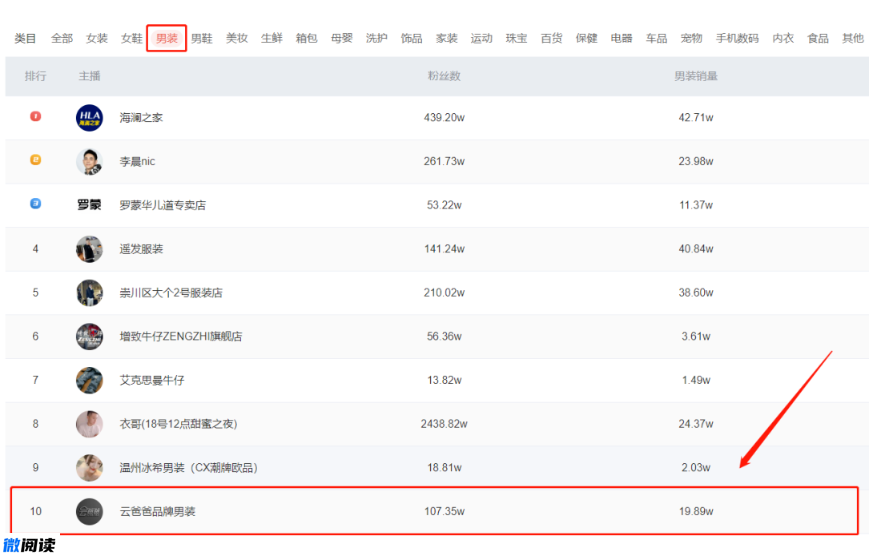Open the 云爸爸品牌男装 avatar
This screenshot has height=557, width=882.
pyautogui.click(x=89, y=511)
